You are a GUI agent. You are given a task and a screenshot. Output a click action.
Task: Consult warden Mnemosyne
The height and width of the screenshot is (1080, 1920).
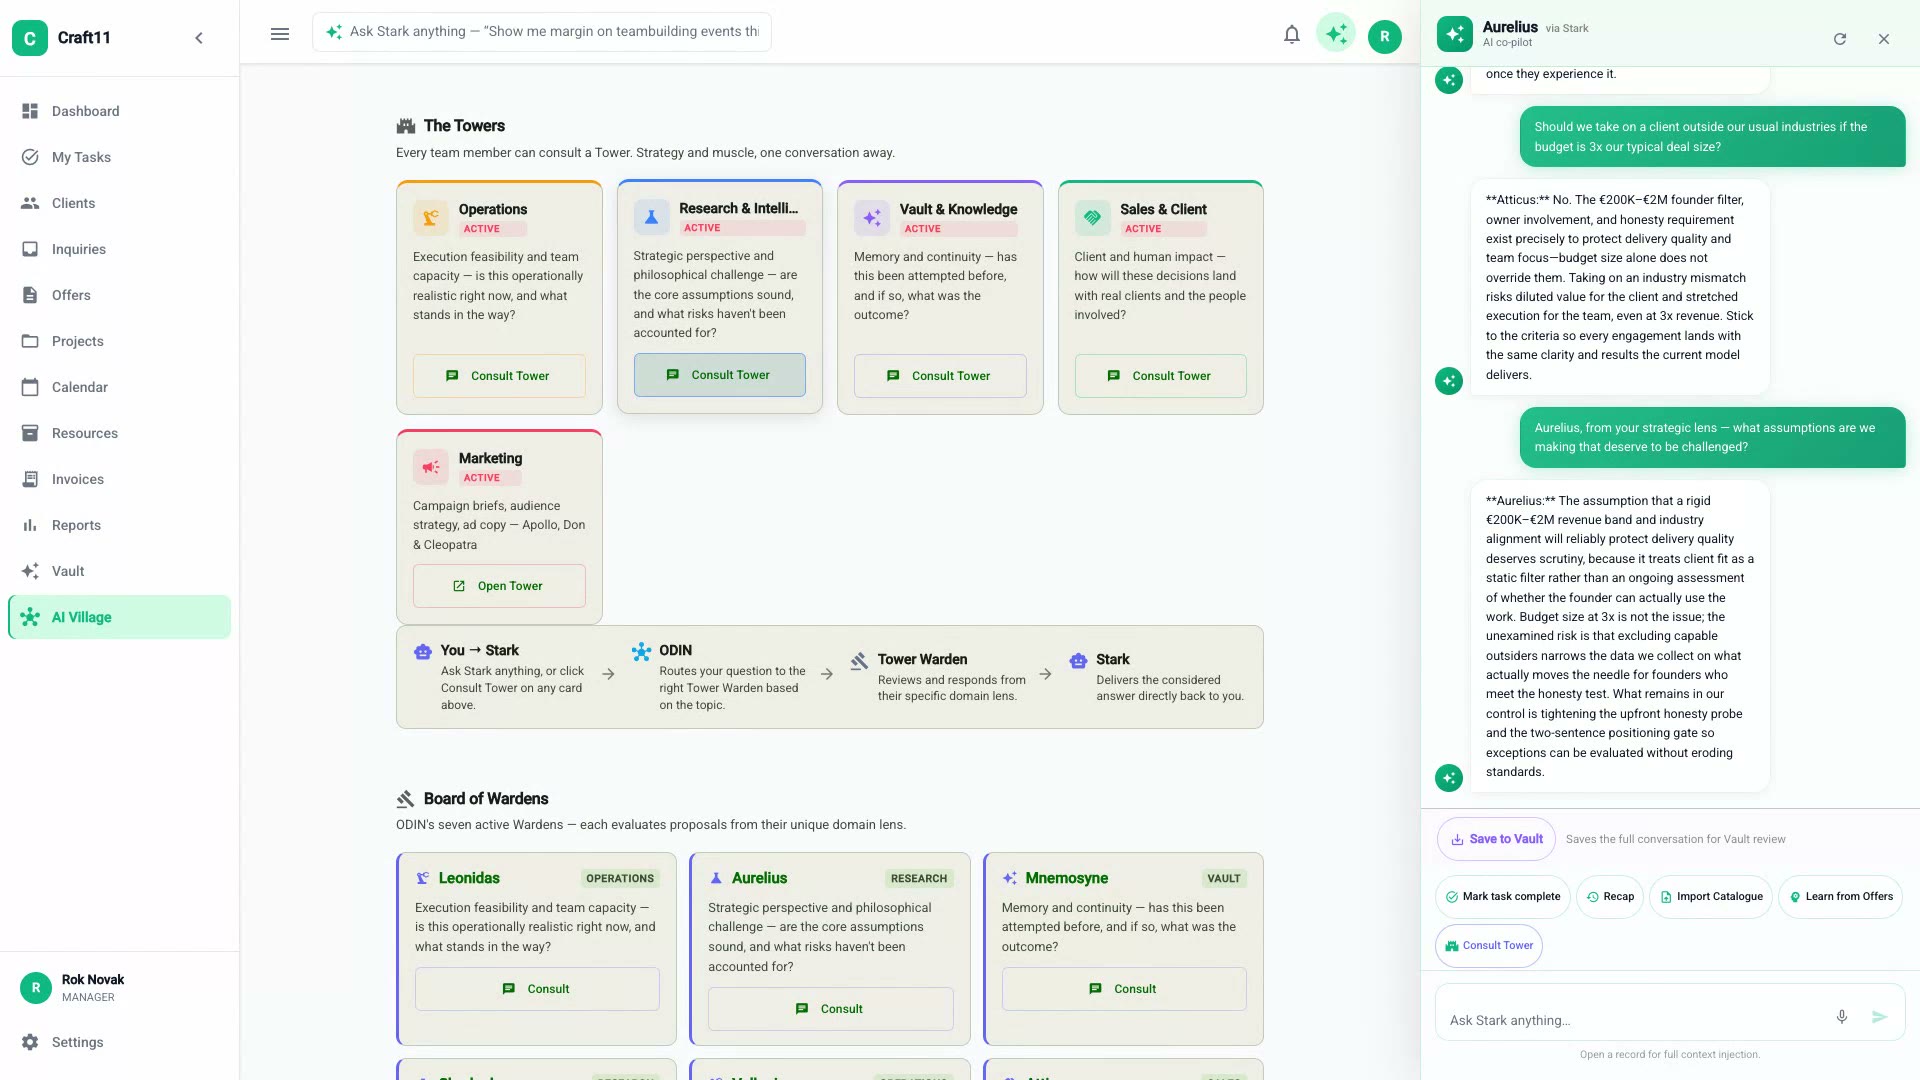coord(1124,989)
